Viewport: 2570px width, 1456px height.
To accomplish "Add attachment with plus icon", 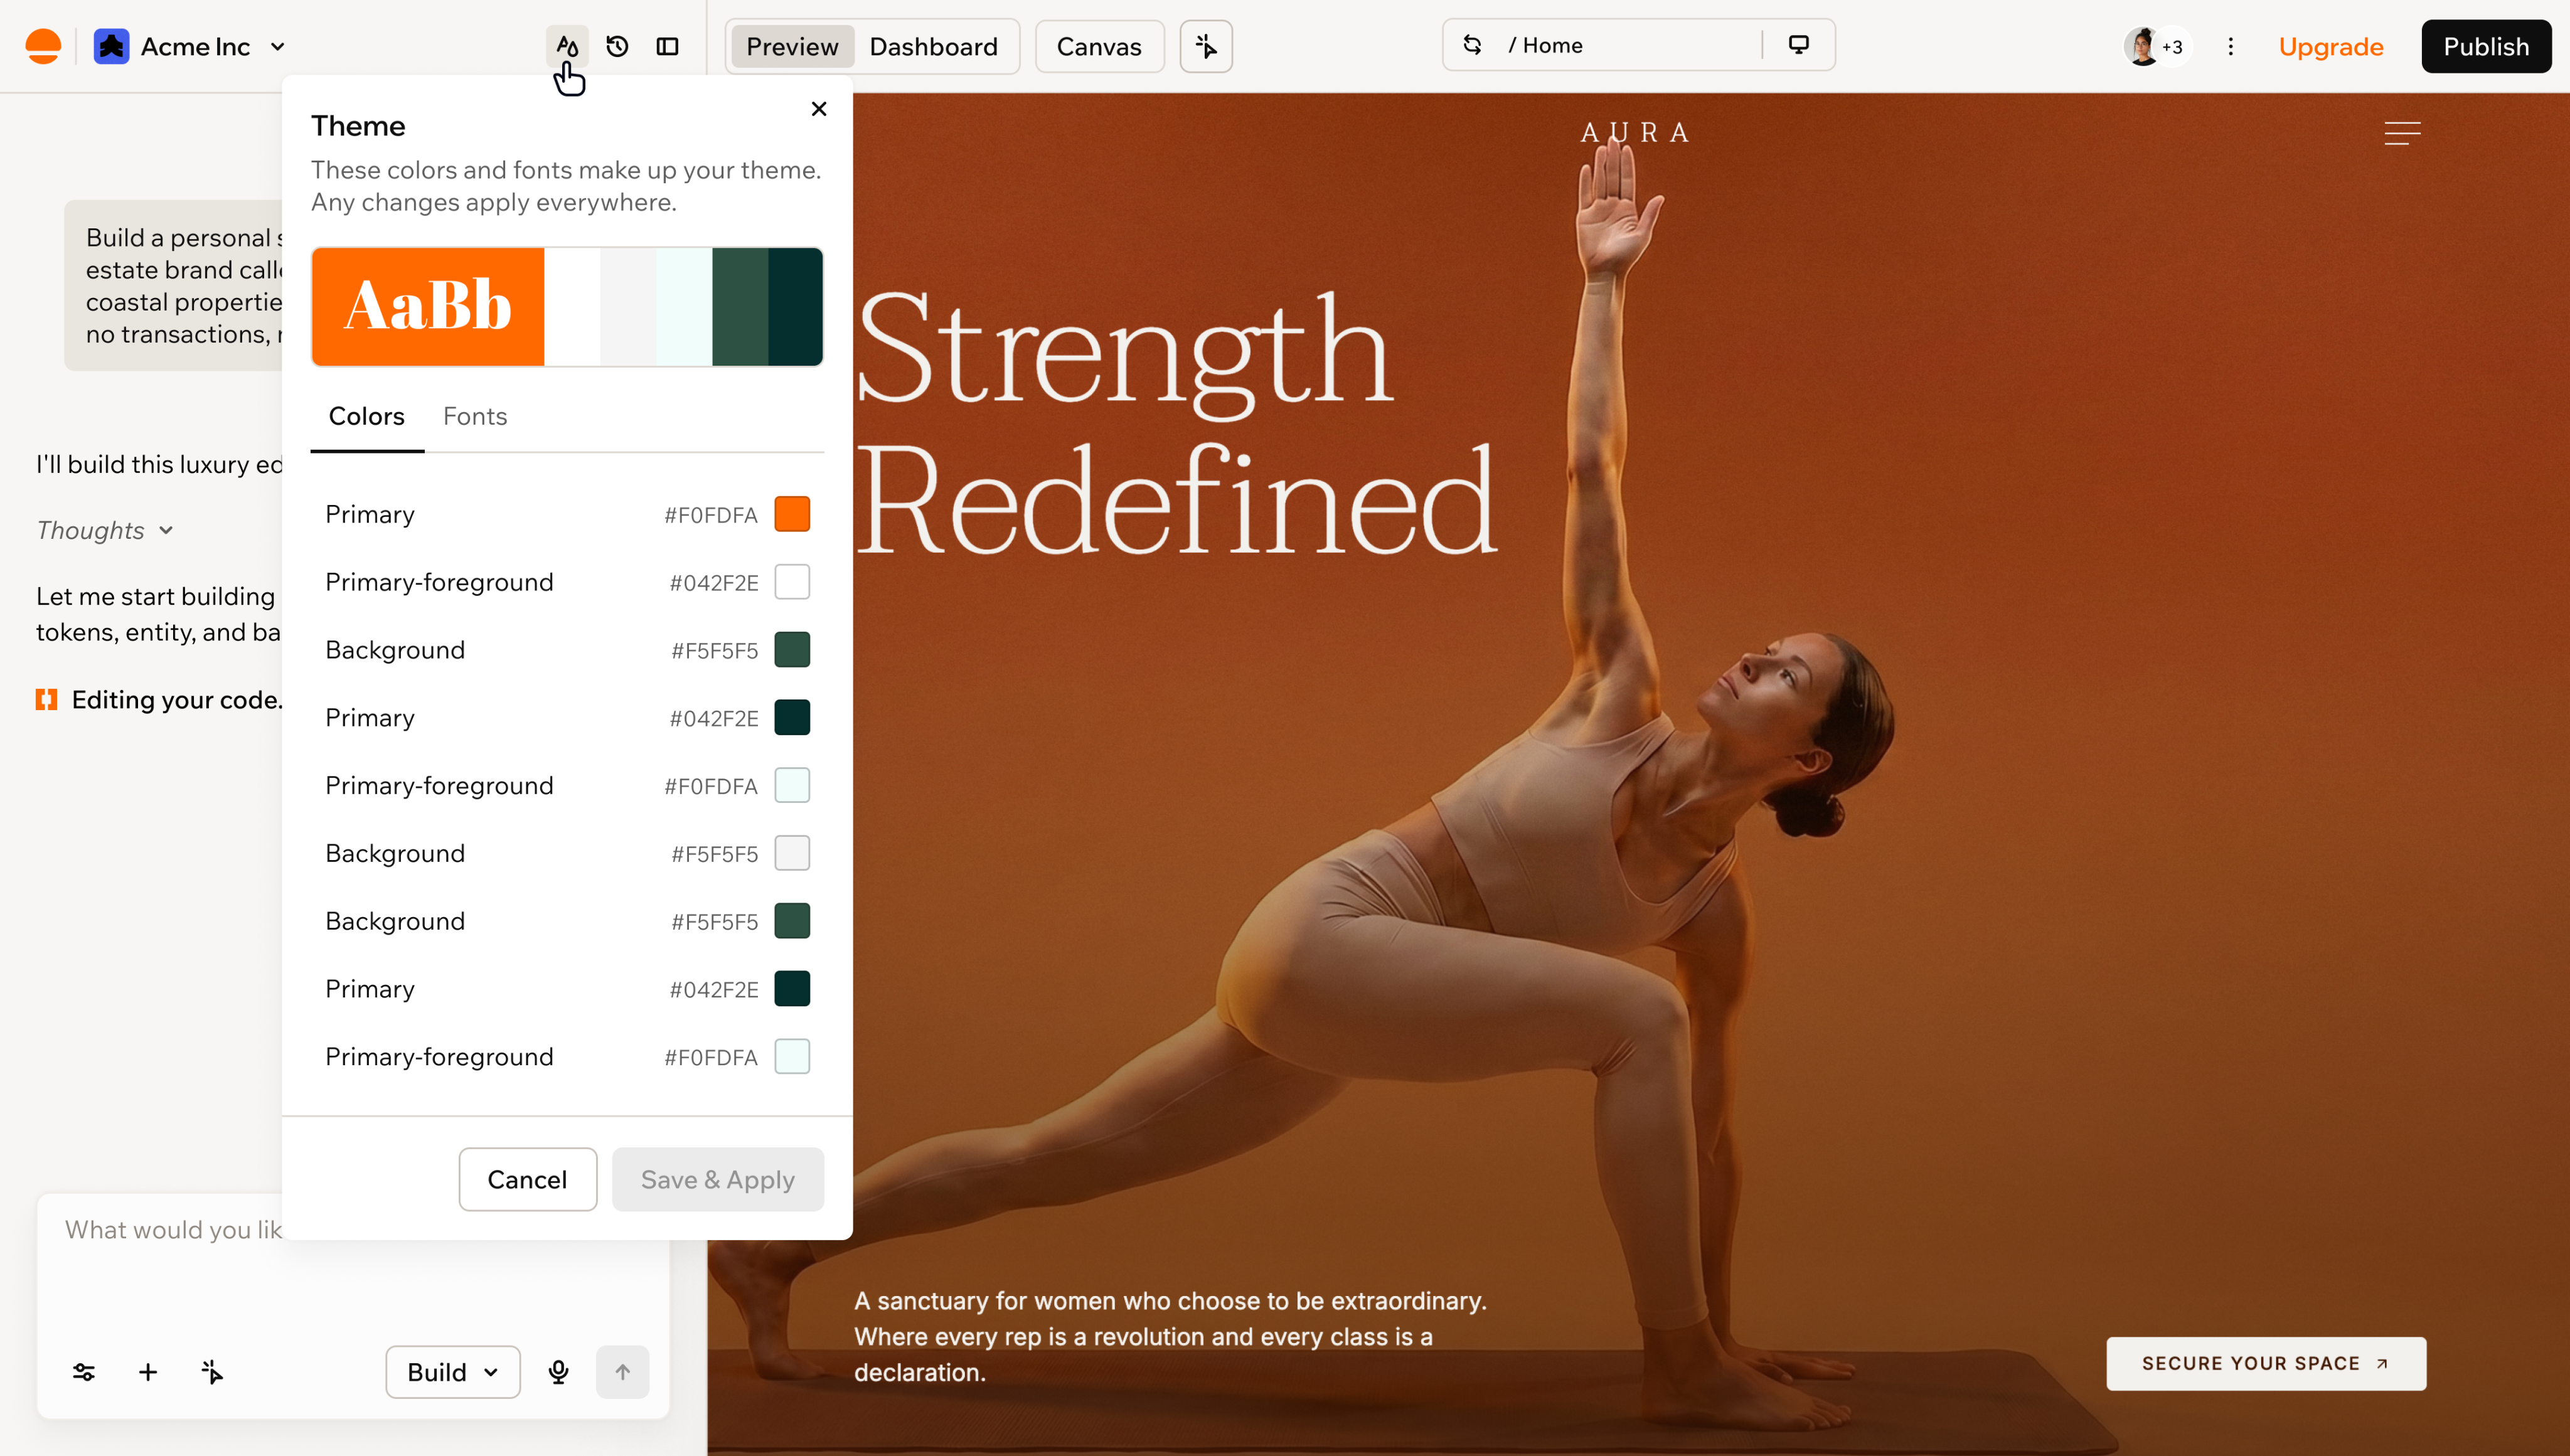I will (x=148, y=1372).
